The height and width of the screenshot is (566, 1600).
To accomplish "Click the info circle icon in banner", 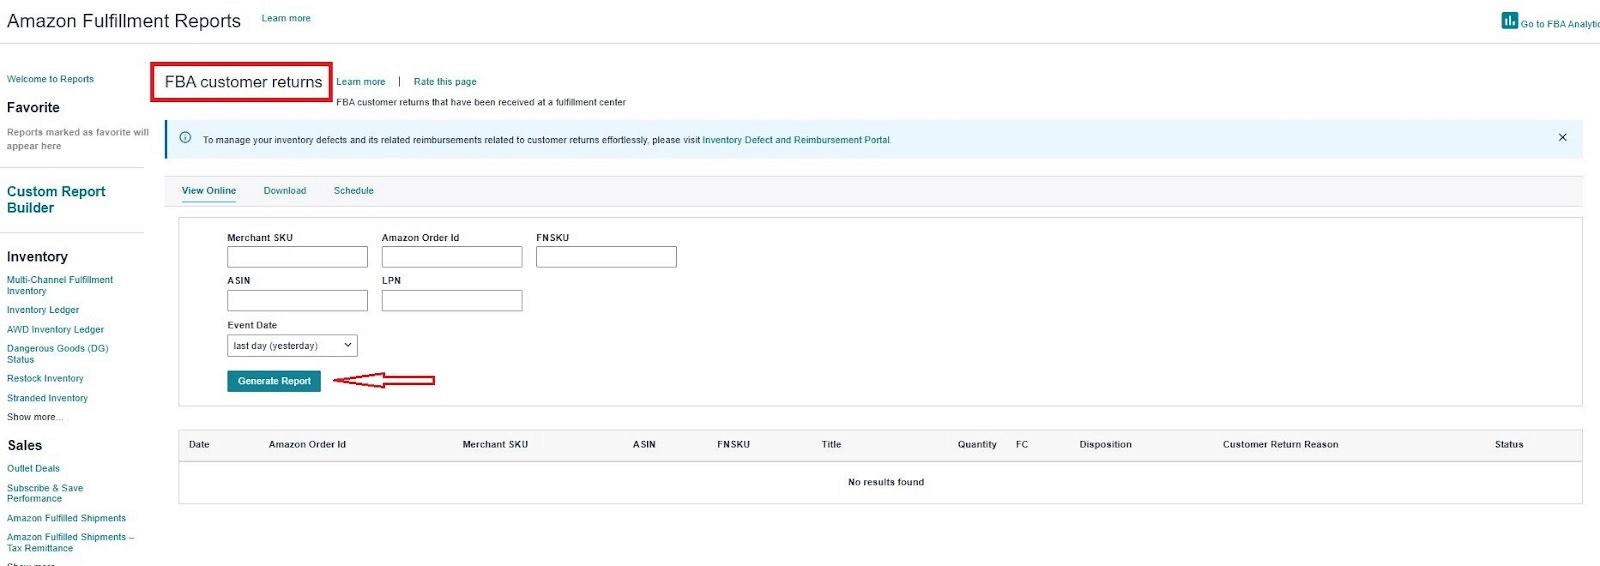I will pyautogui.click(x=185, y=138).
